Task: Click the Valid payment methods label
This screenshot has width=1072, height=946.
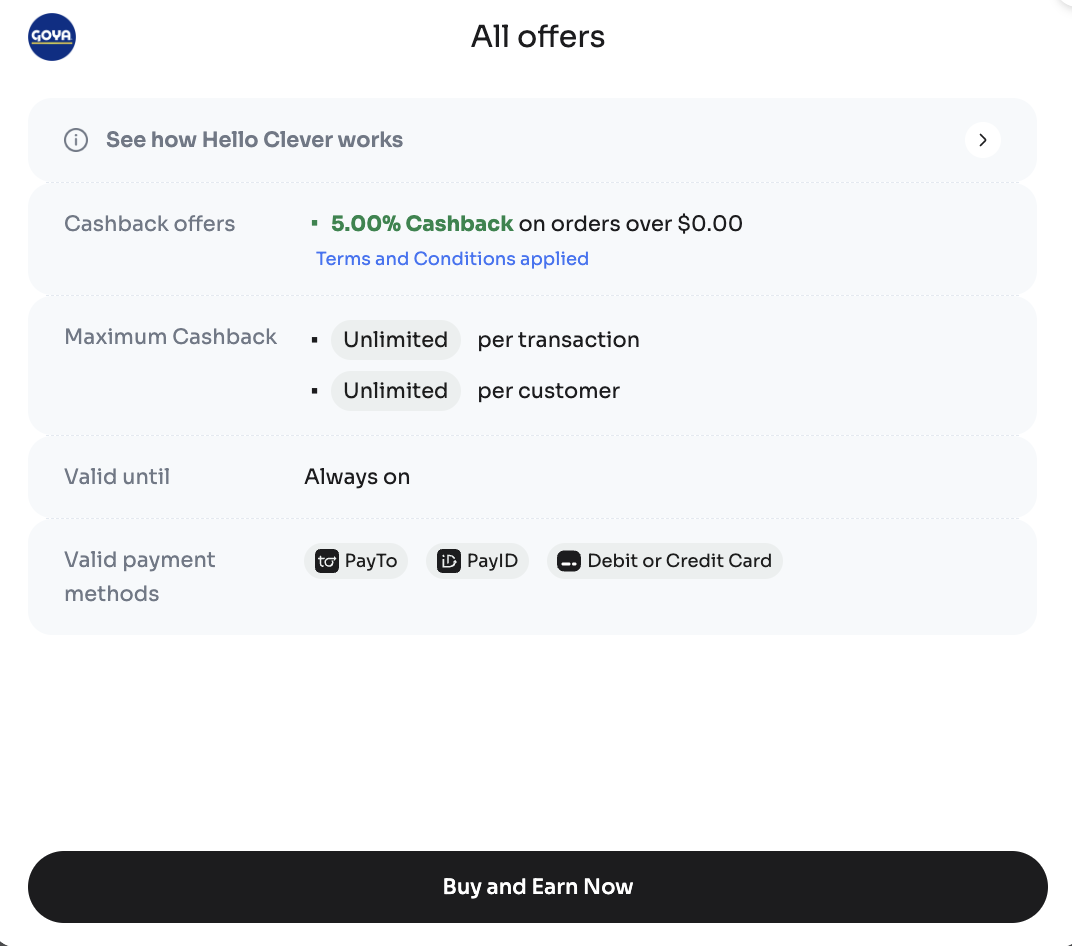Action: [140, 576]
